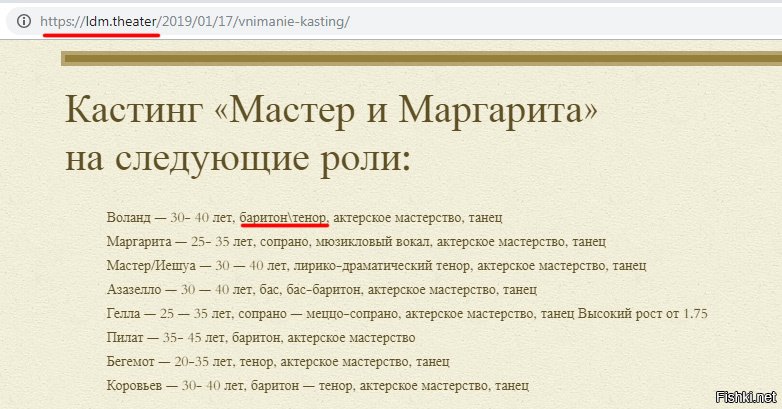
Task: Select the "Пилат" role line
Action: [261, 337]
